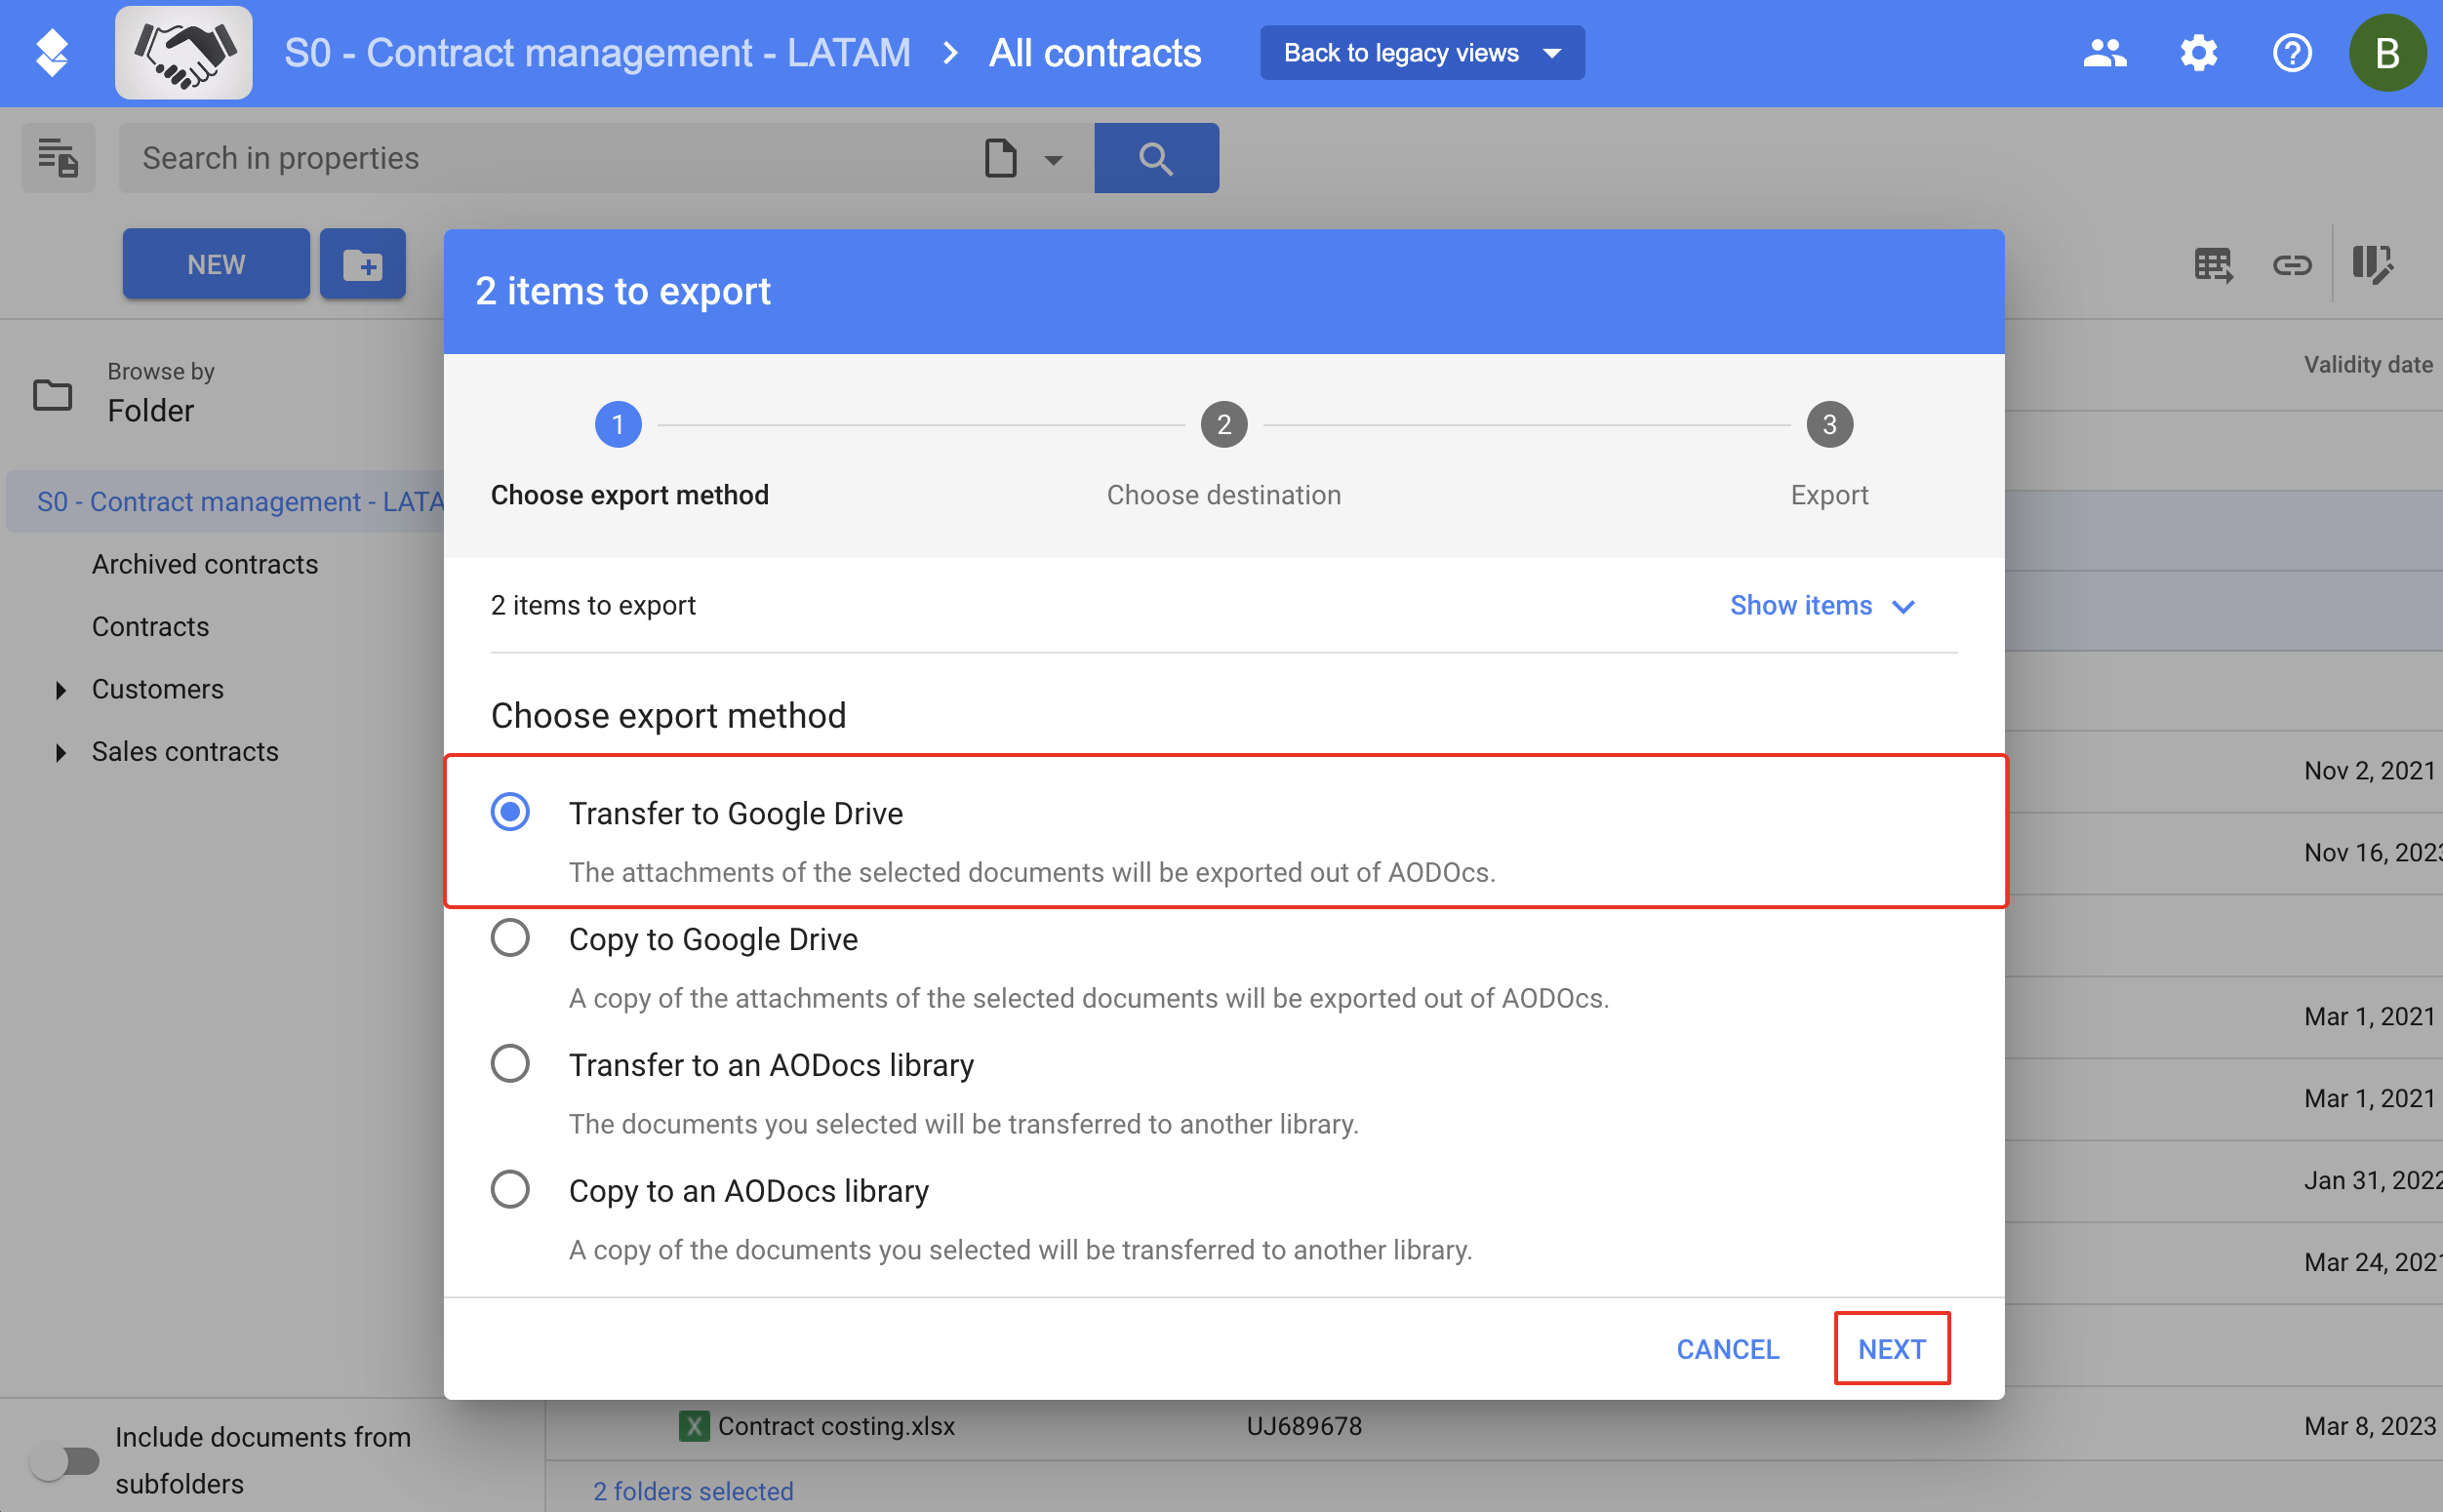2443x1512 pixels.
Task: Click the copy link icon
Action: coord(2291,265)
